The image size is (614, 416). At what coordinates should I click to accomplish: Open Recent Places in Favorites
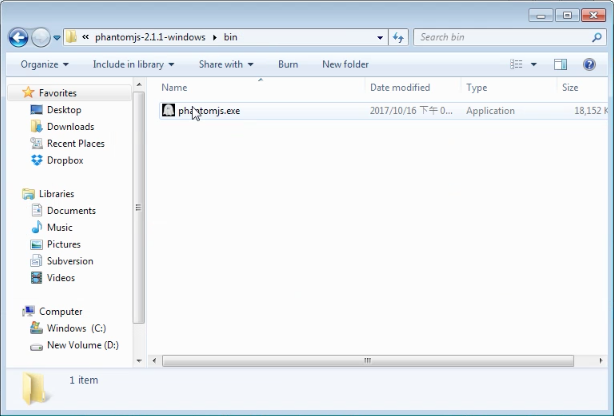[76, 143]
